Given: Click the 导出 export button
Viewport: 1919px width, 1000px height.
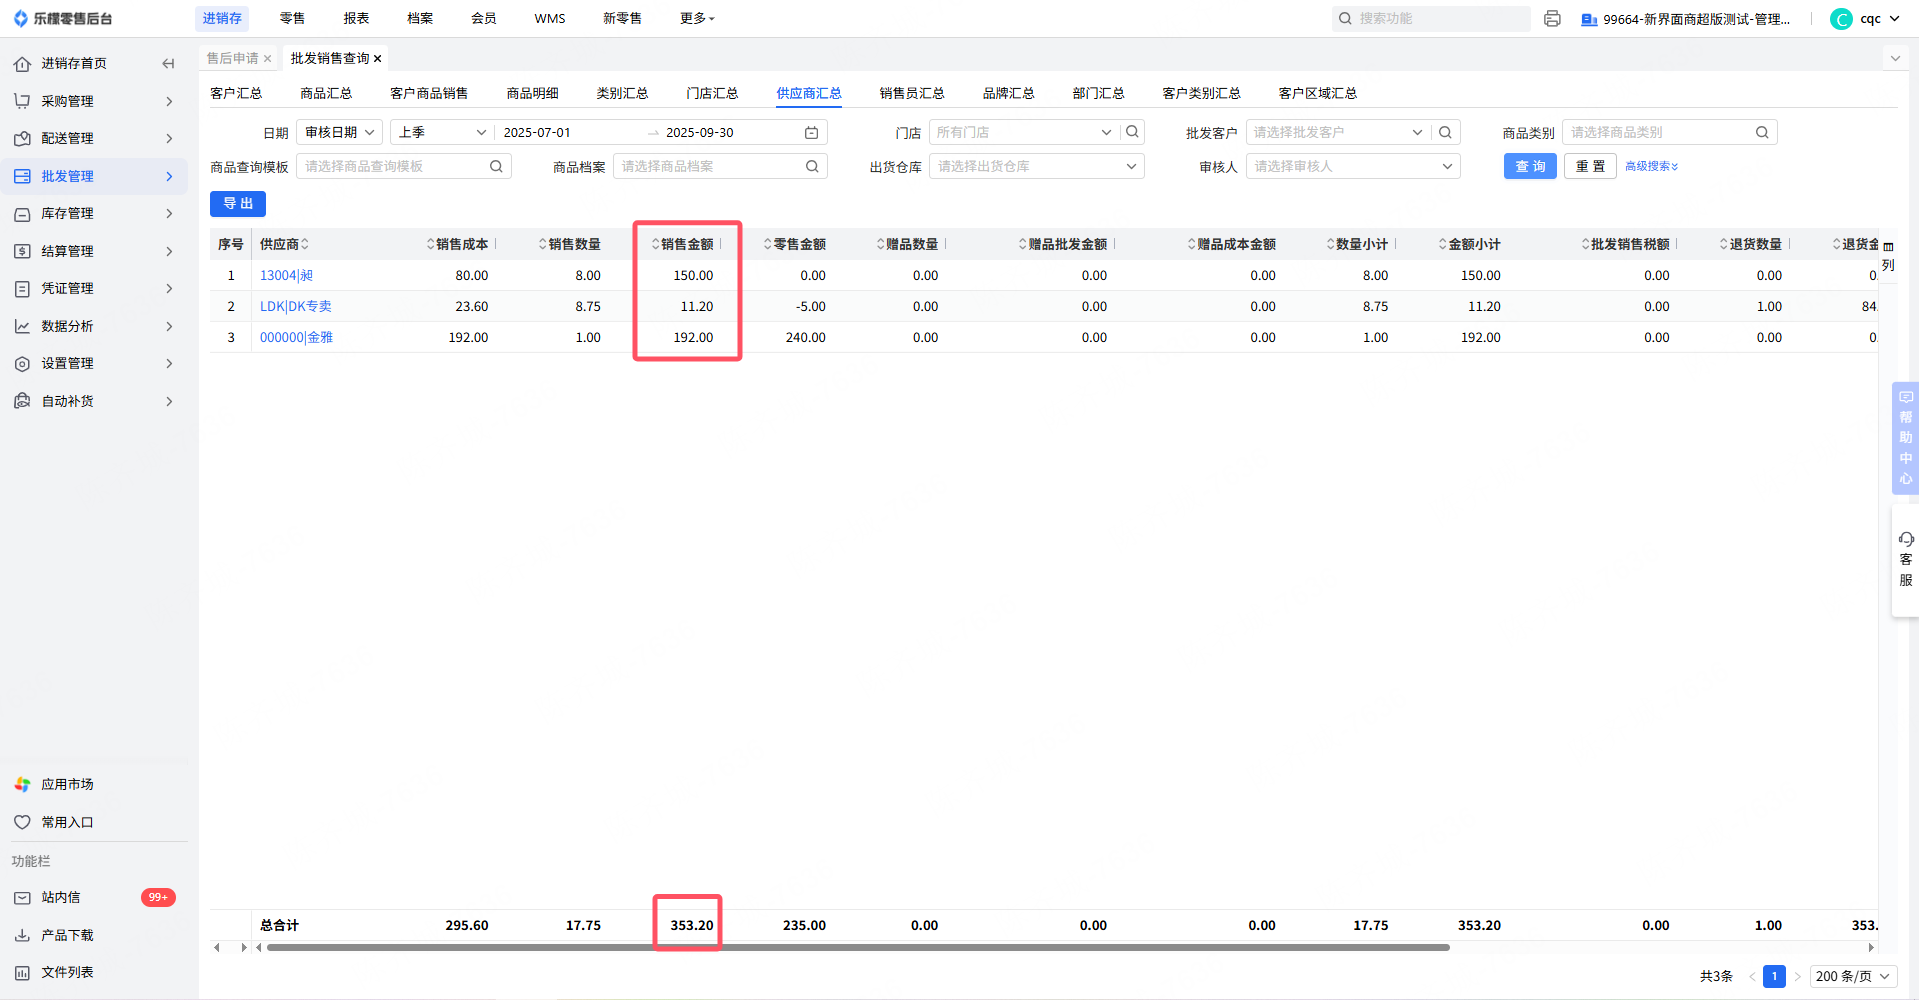Looking at the screenshot, I should [x=238, y=204].
